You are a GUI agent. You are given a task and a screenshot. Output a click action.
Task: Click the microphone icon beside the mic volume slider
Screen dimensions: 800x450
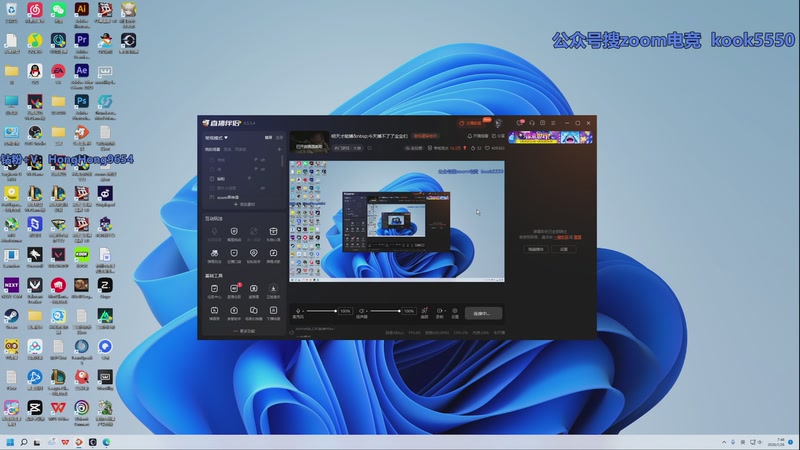point(299,311)
